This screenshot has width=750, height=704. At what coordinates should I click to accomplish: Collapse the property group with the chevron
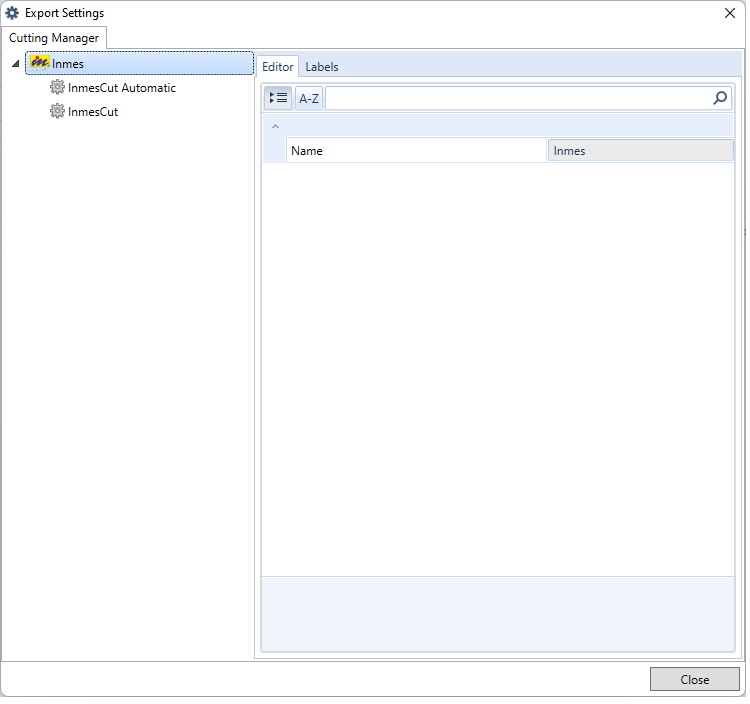click(276, 127)
